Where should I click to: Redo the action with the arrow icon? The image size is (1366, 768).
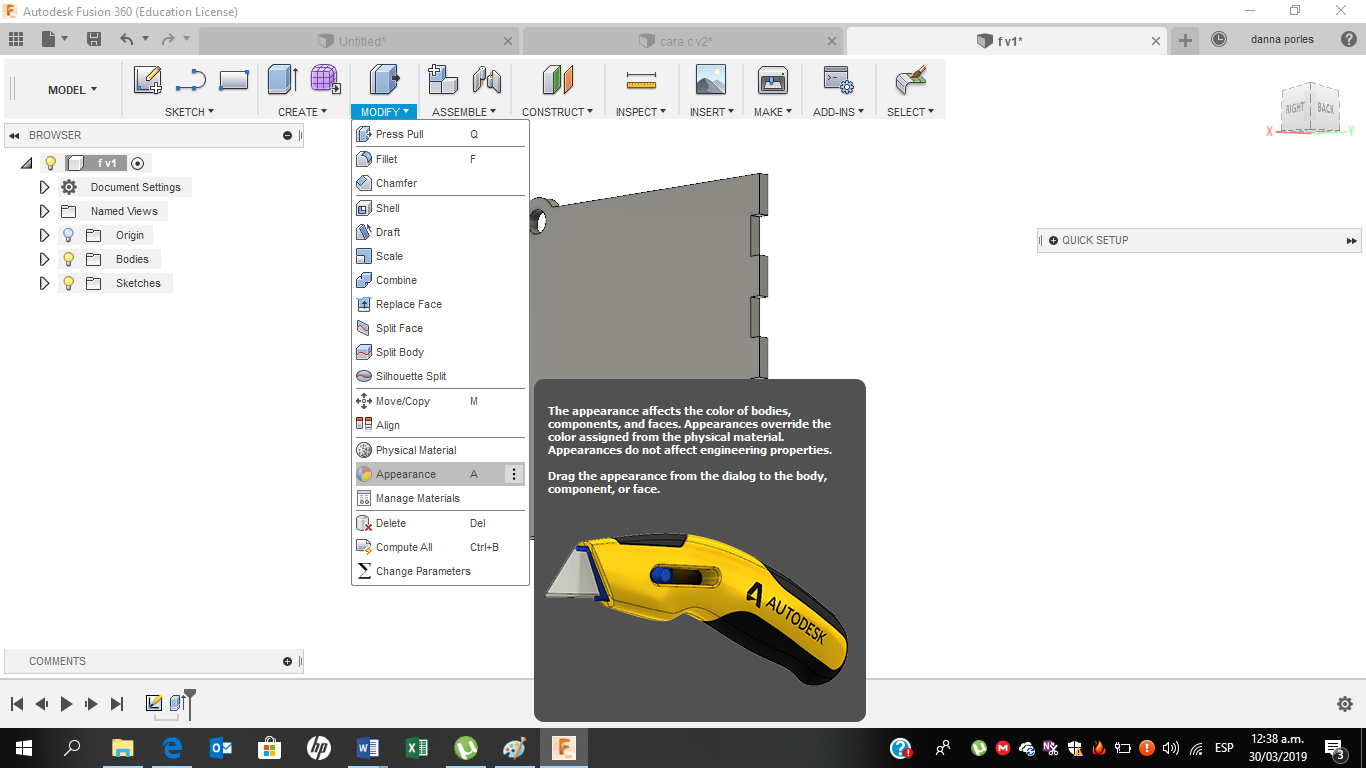[x=168, y=39]
